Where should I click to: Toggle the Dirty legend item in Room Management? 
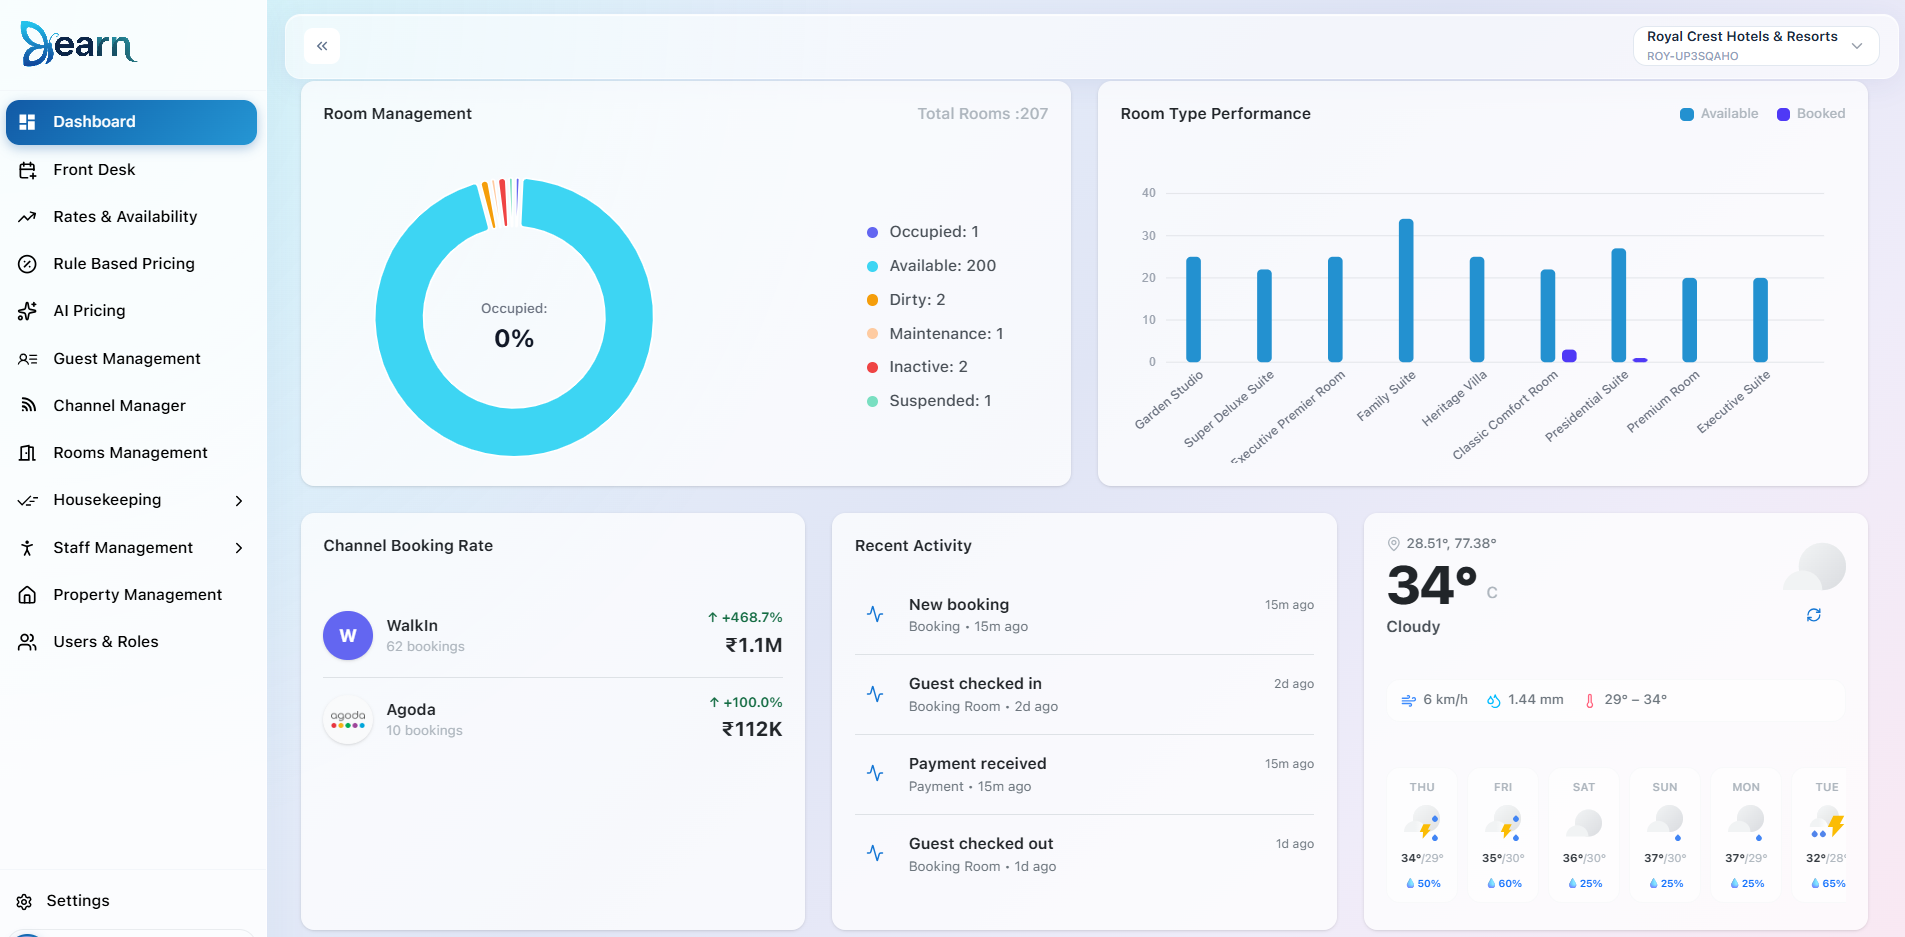pos(906,299)
